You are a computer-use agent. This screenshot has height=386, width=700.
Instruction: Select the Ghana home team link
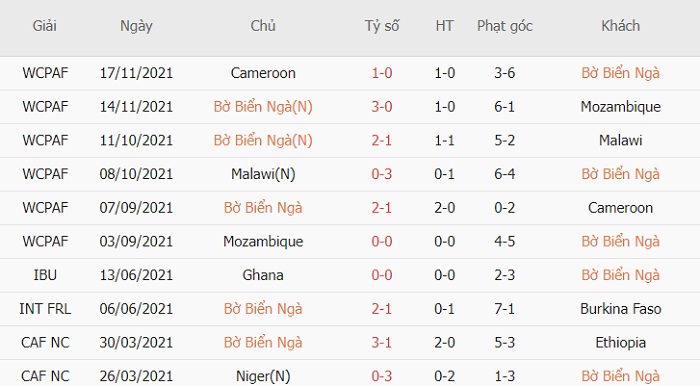[x=263, y=275]
